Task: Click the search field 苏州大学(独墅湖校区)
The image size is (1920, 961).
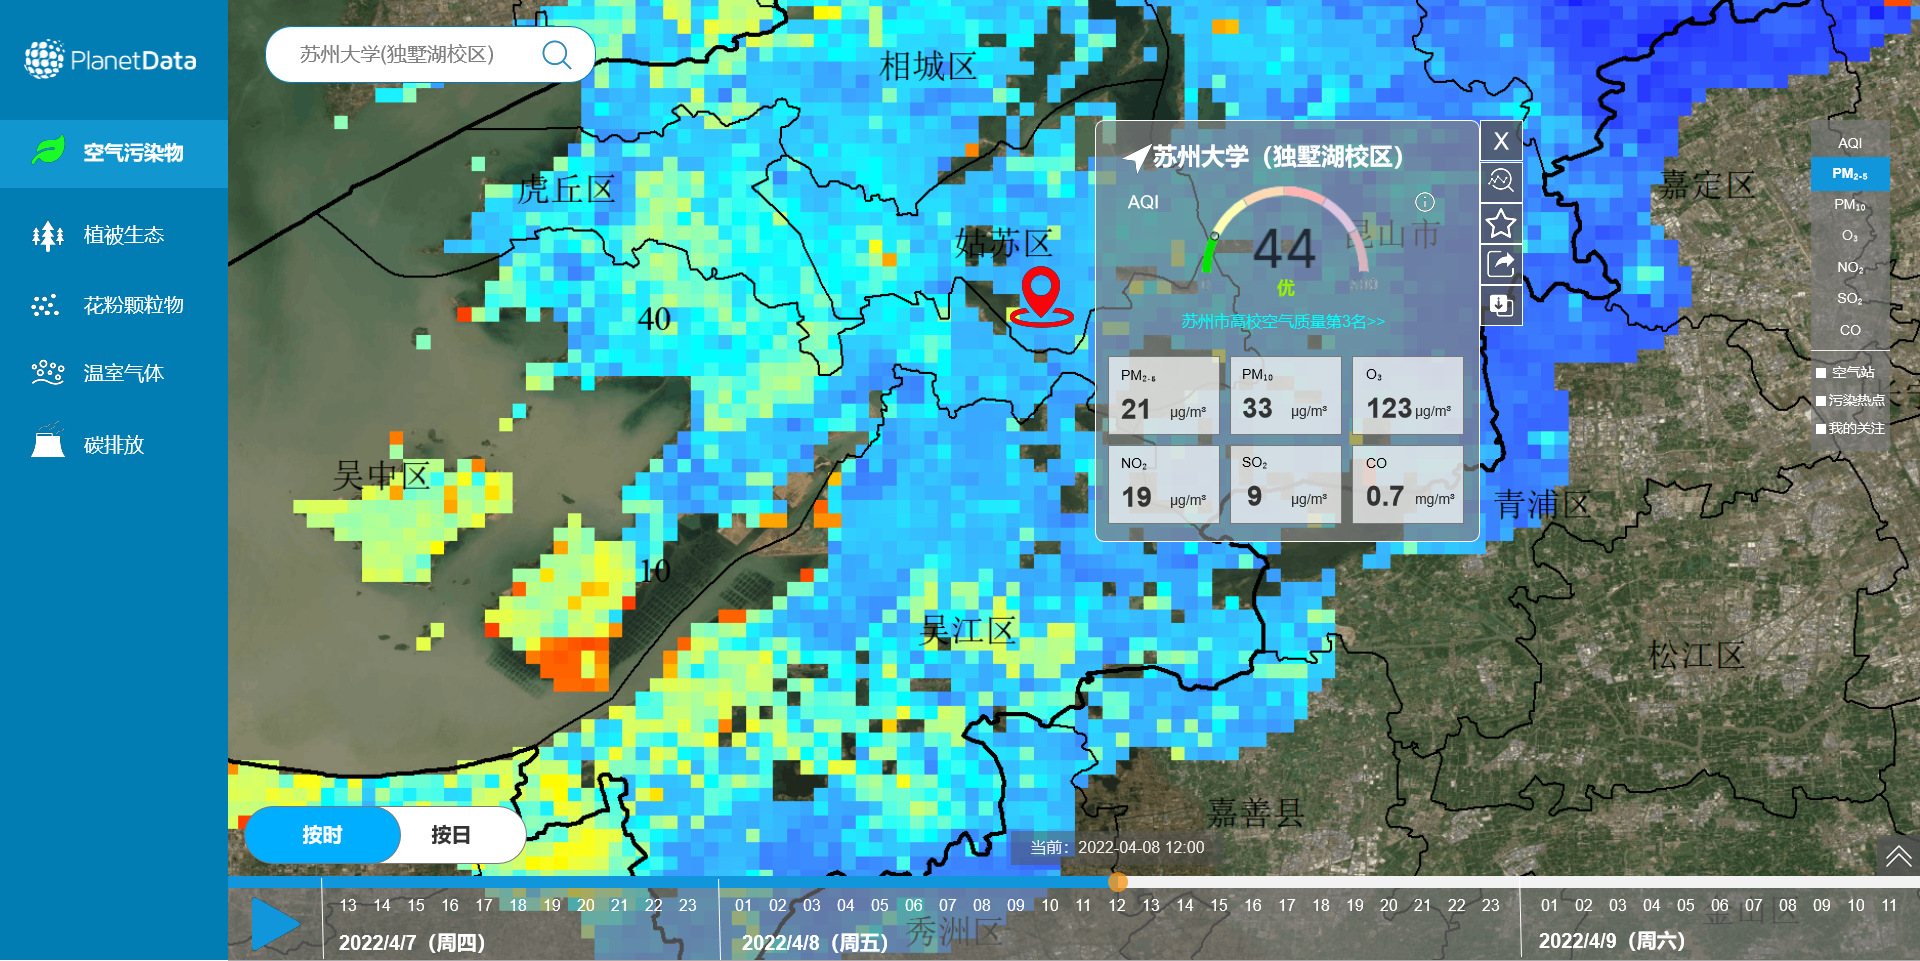Action: click(430, 54)
